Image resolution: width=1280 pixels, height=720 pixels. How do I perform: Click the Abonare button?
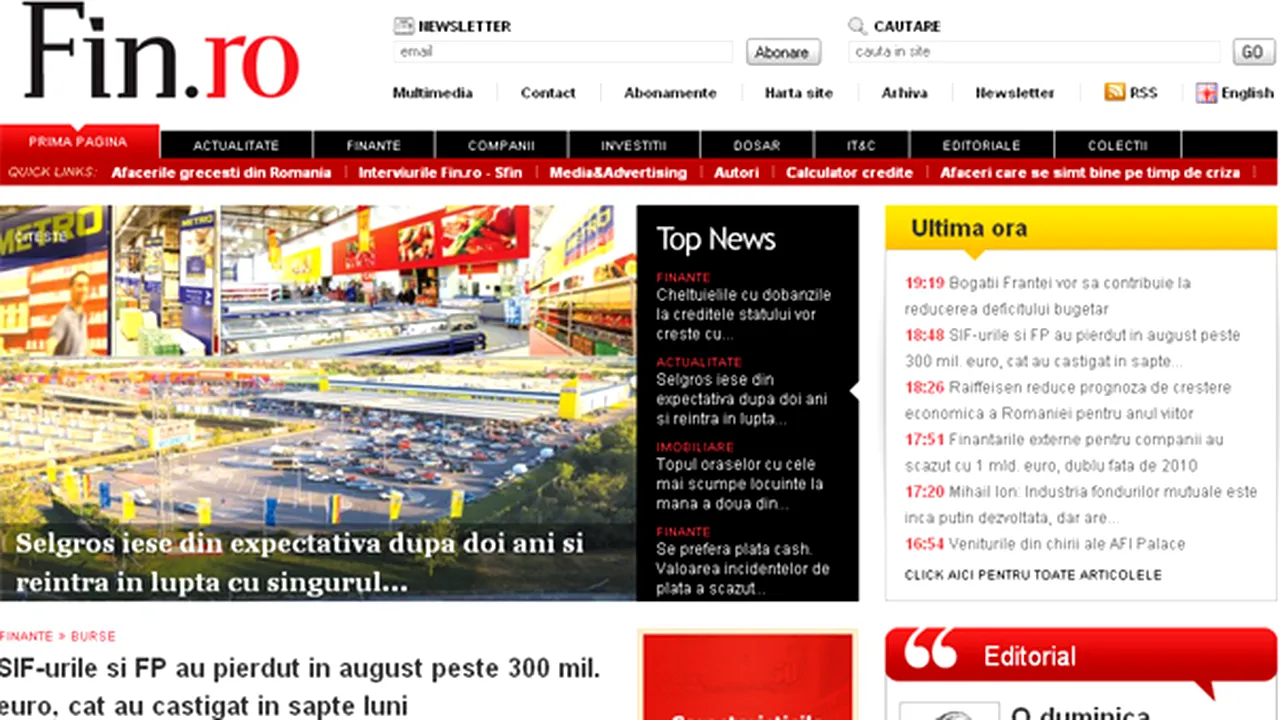pyautogui.click(x=783, y=52)
